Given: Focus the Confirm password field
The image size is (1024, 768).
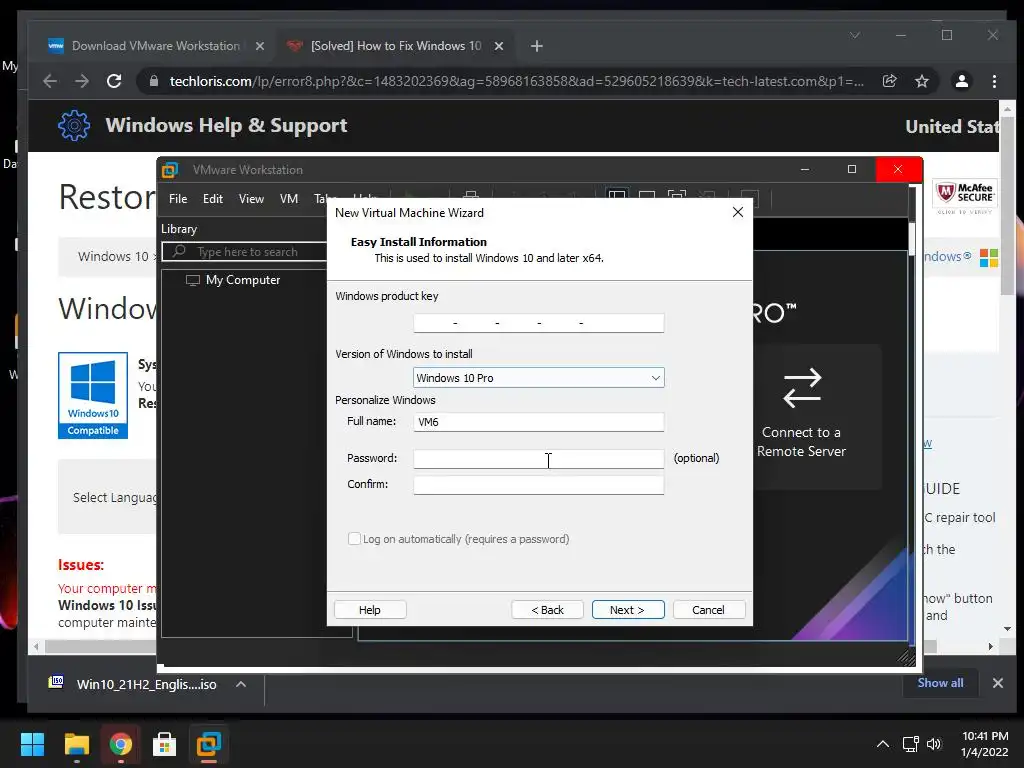Looking at the screenshot, I should pyautogui.click(x=539, y=485).
